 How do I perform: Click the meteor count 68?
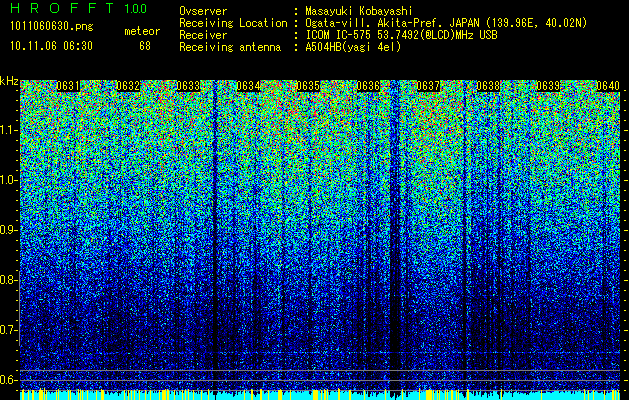coord(145,46)
